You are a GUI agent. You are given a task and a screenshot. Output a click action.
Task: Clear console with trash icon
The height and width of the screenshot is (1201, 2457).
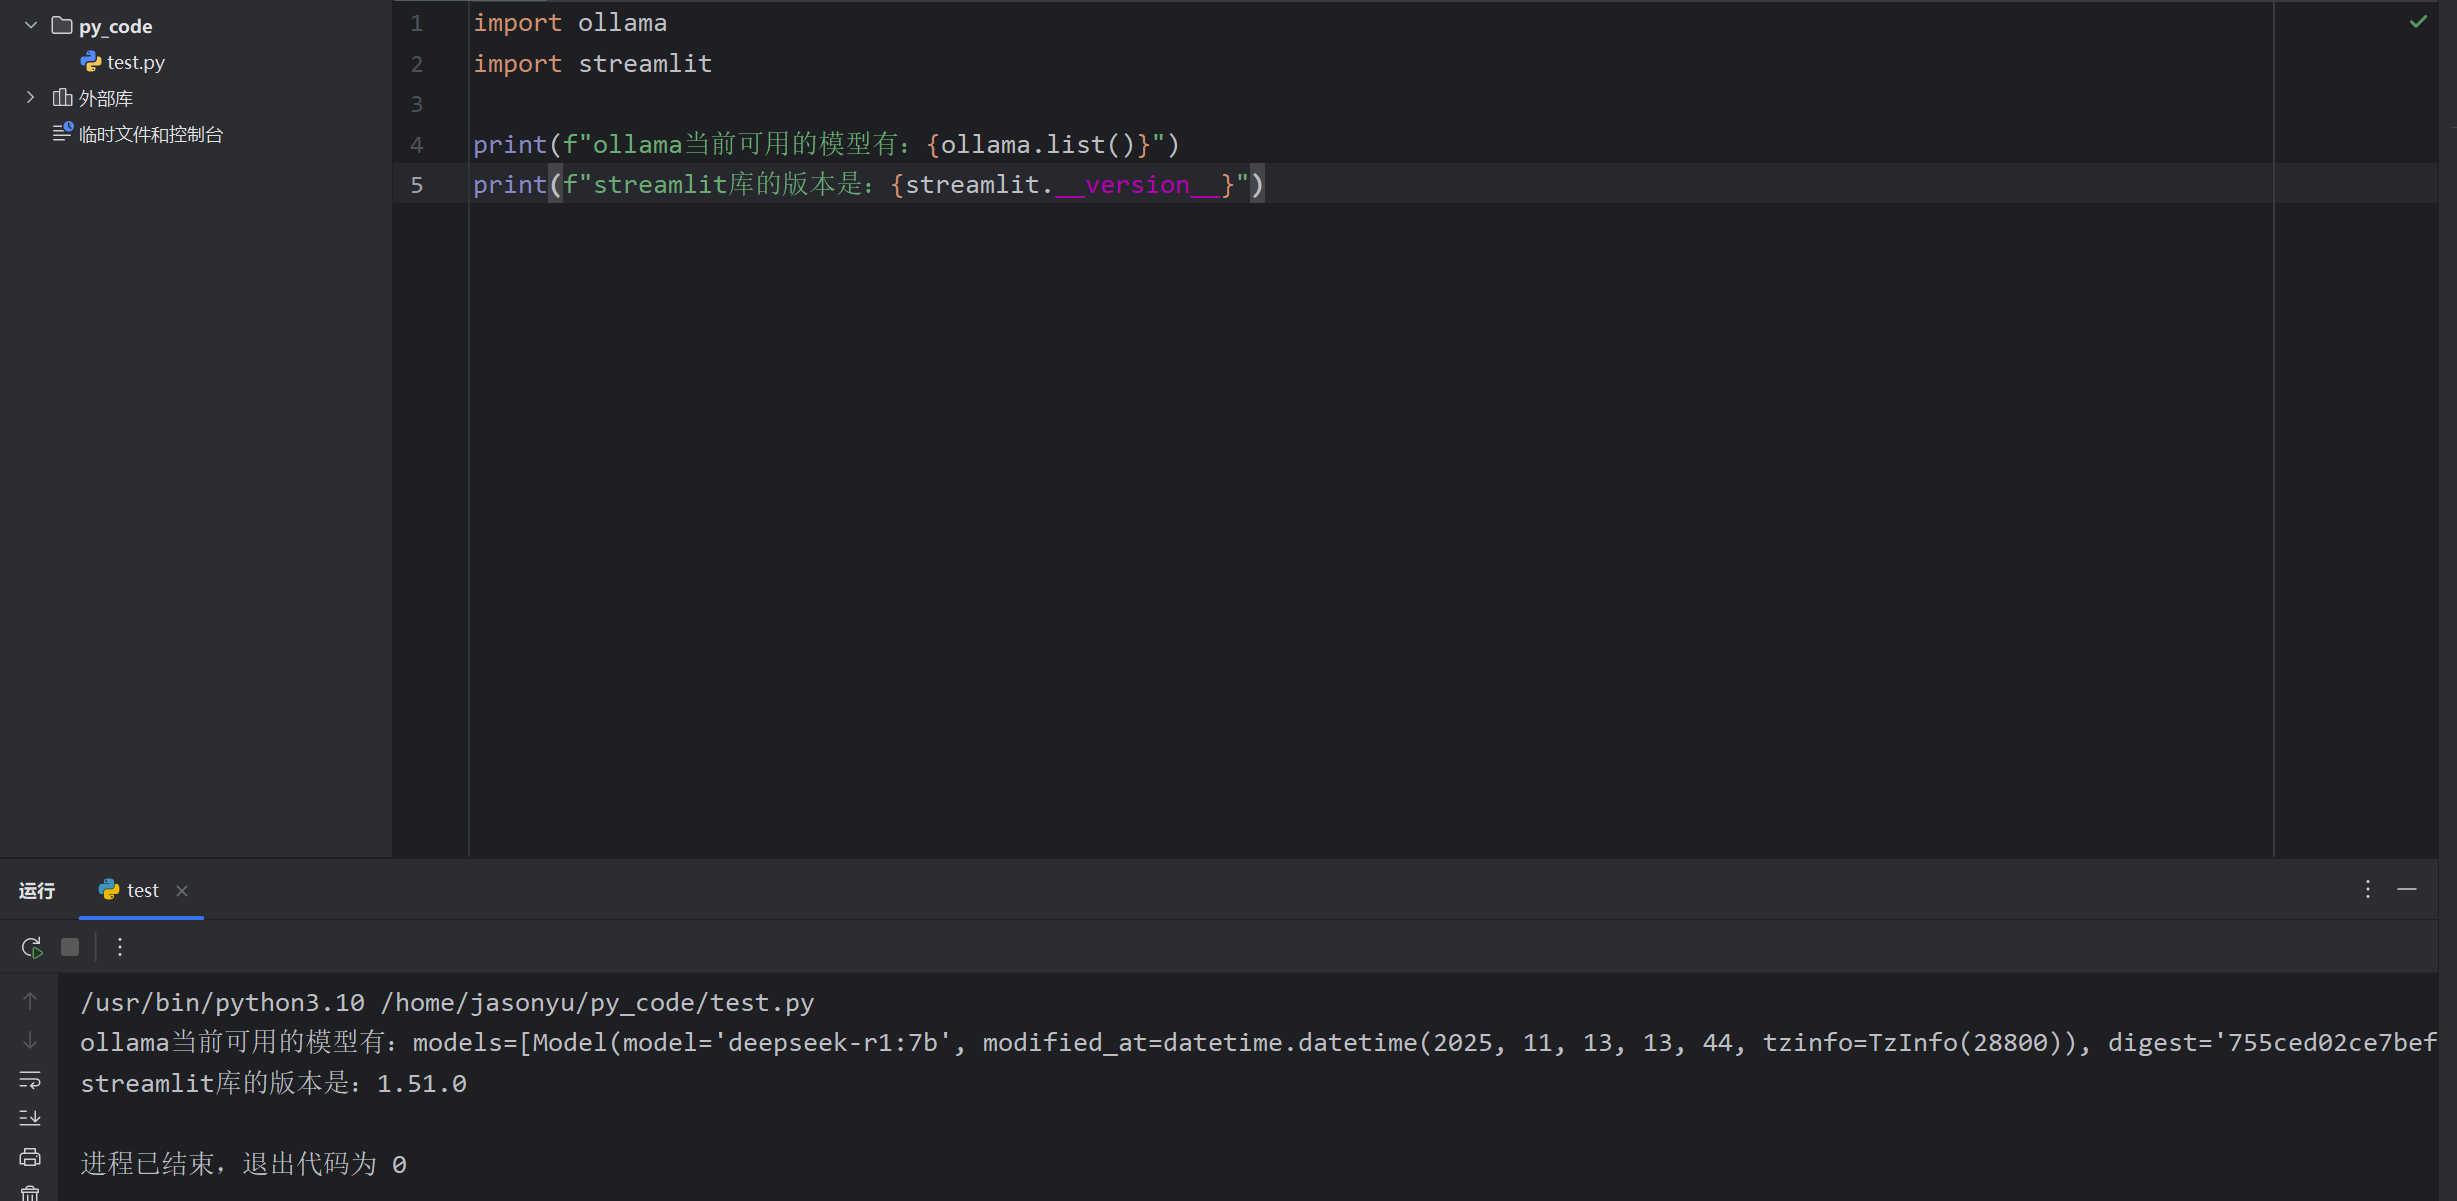(x=30, y=1192)
